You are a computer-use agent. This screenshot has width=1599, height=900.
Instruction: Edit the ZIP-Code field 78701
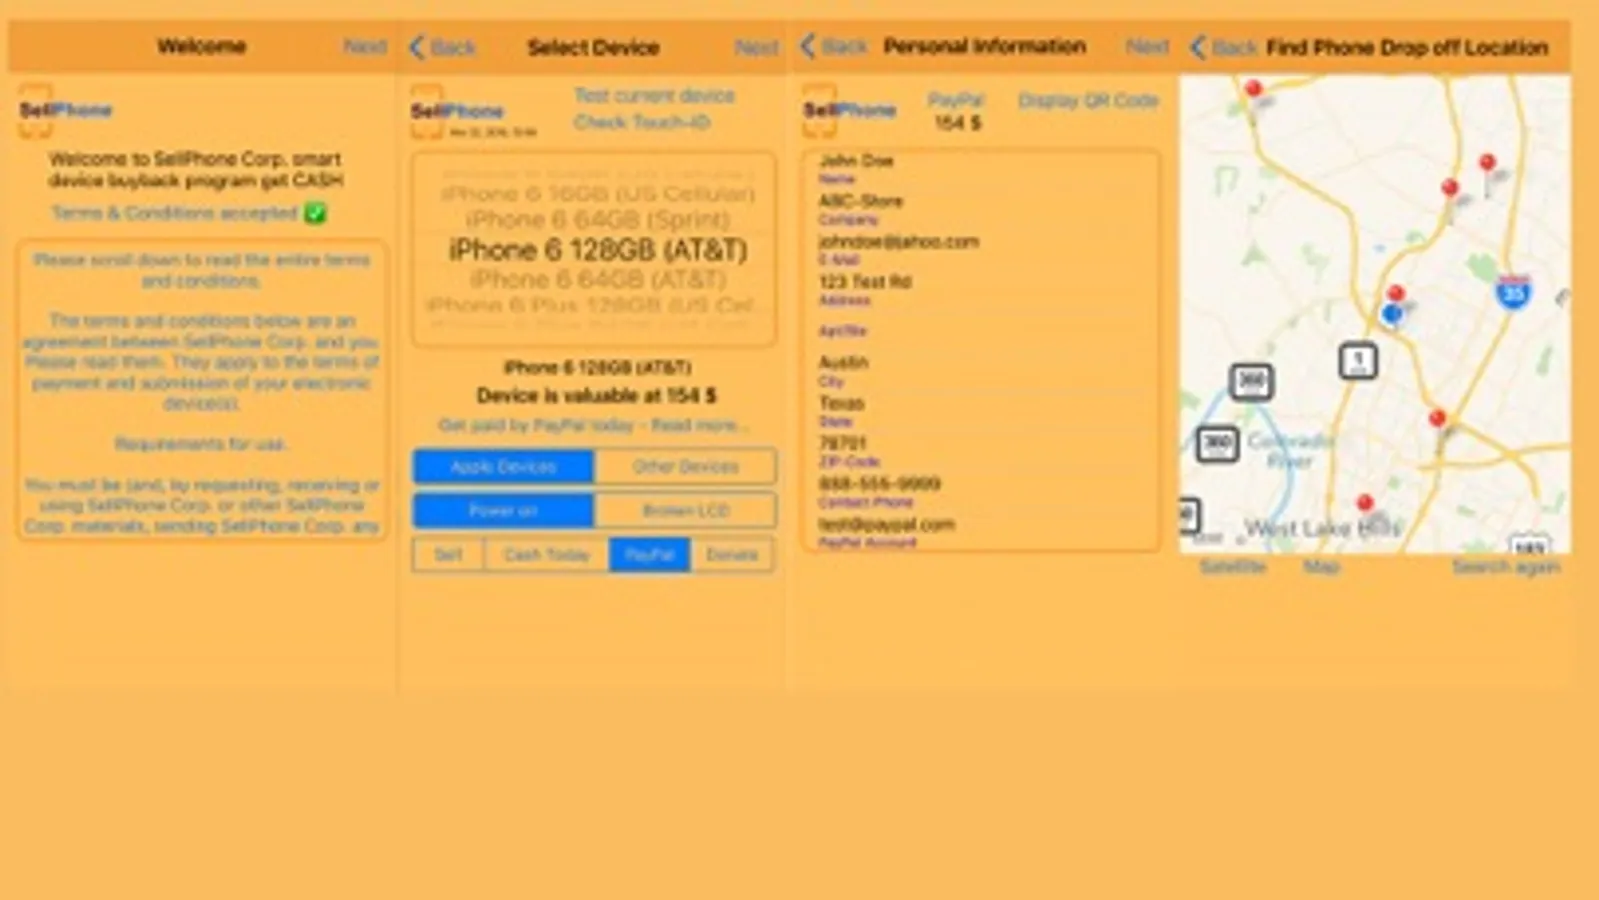coord(980,451)
